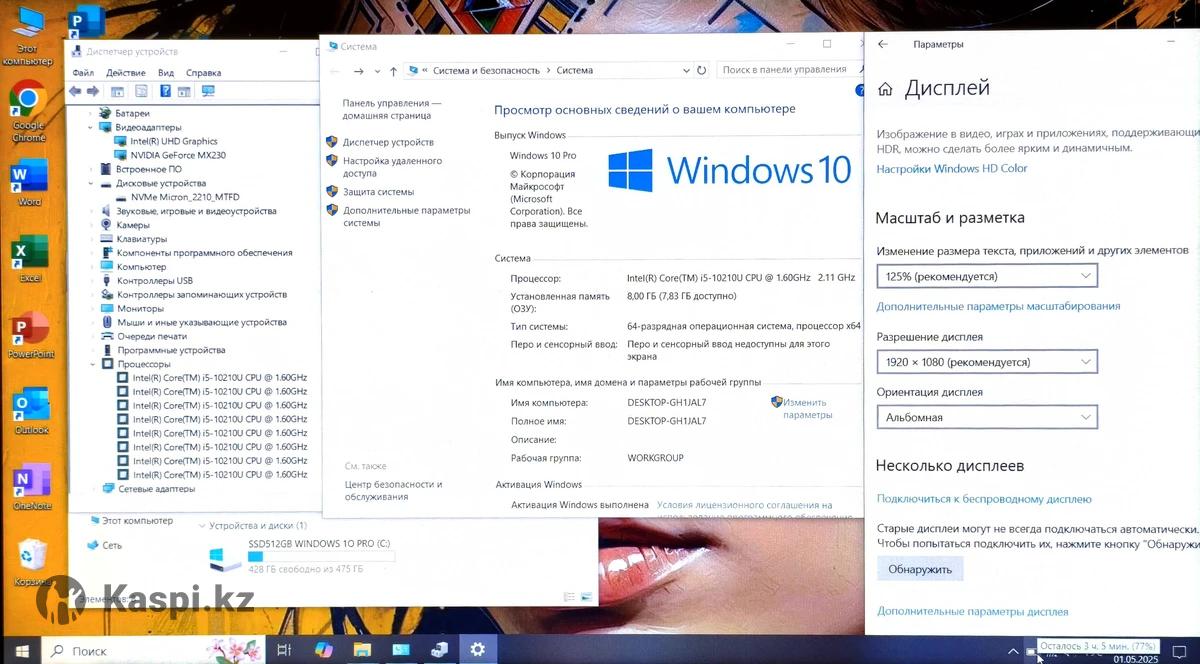
Task: Click the Back arrow in the Система window
Action: click(x=335, y=71)
